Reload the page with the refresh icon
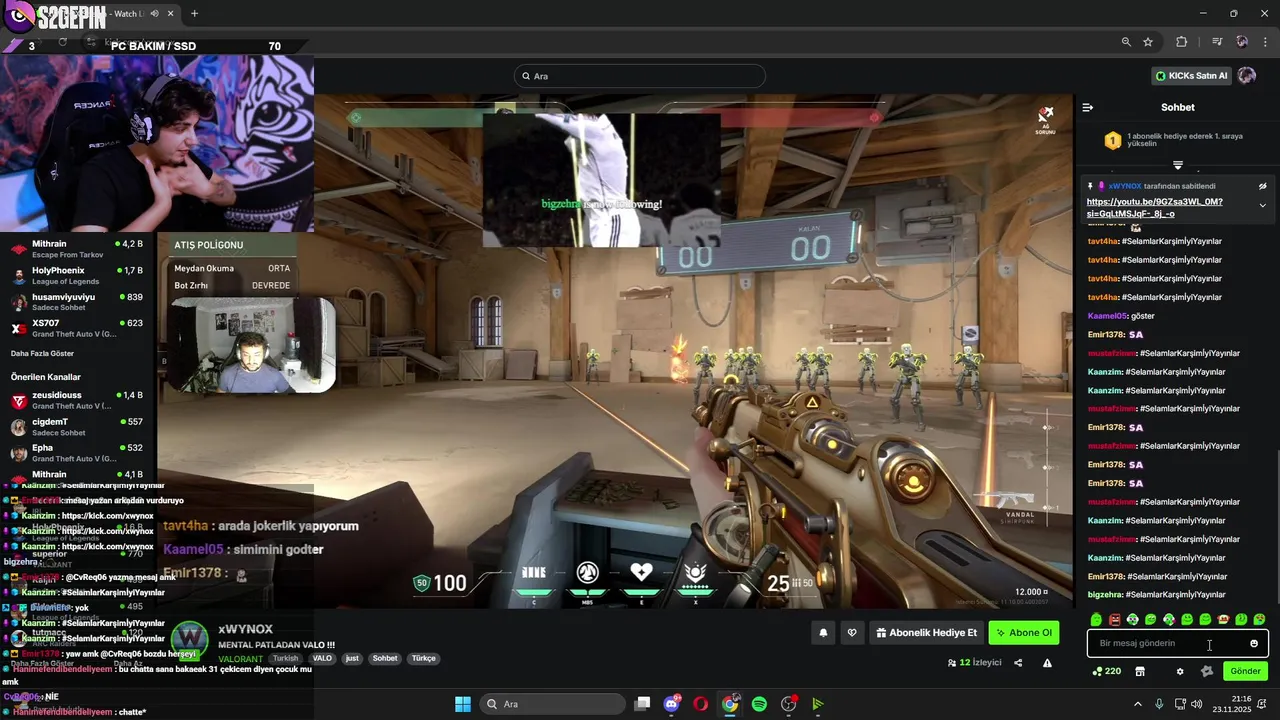This screenshot has width=1280, height=720. coord(62,42)
